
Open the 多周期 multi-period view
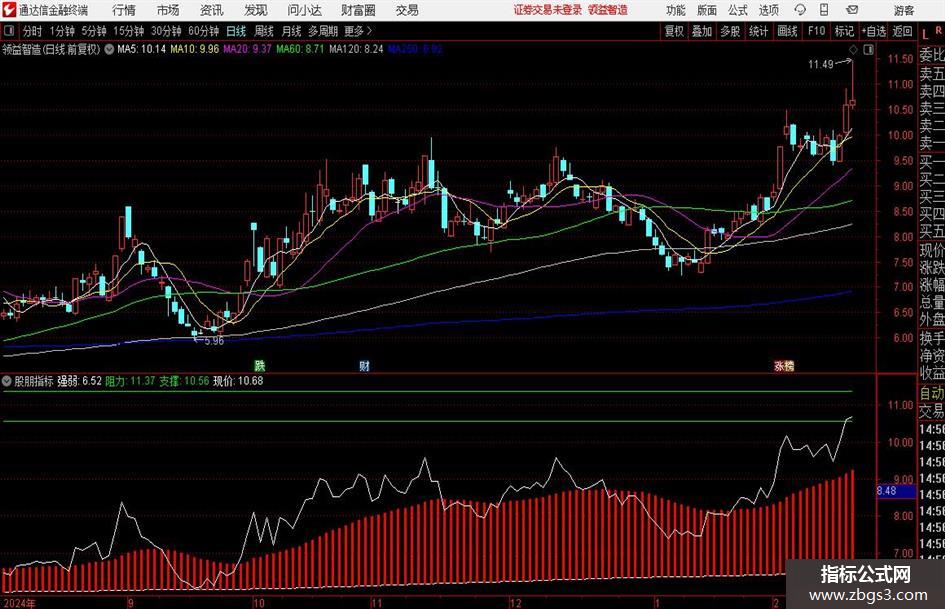pos(322,31)
